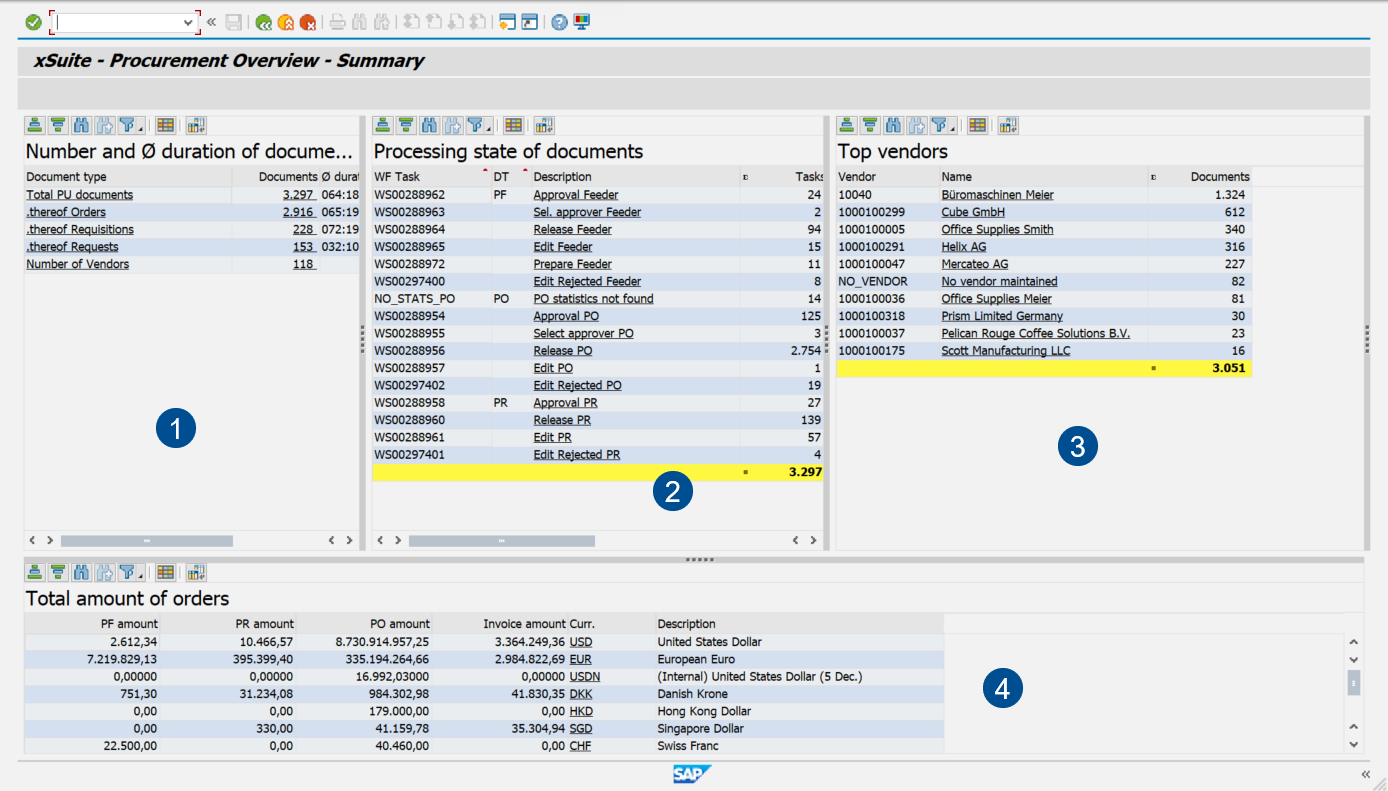Screen dimensions: 1388x791
Task: Click the Find Next icon in the vendors panel
Action: point(917,125)
